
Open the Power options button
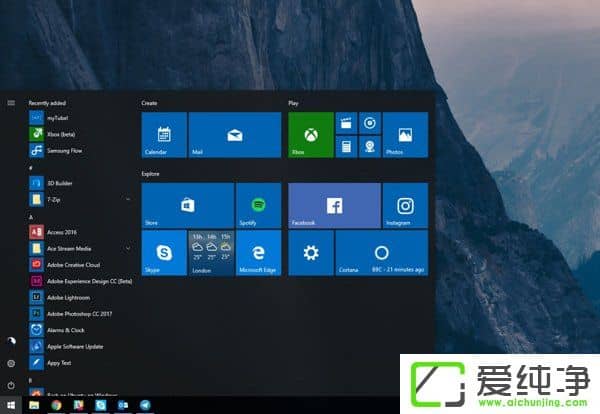(11, 385)
